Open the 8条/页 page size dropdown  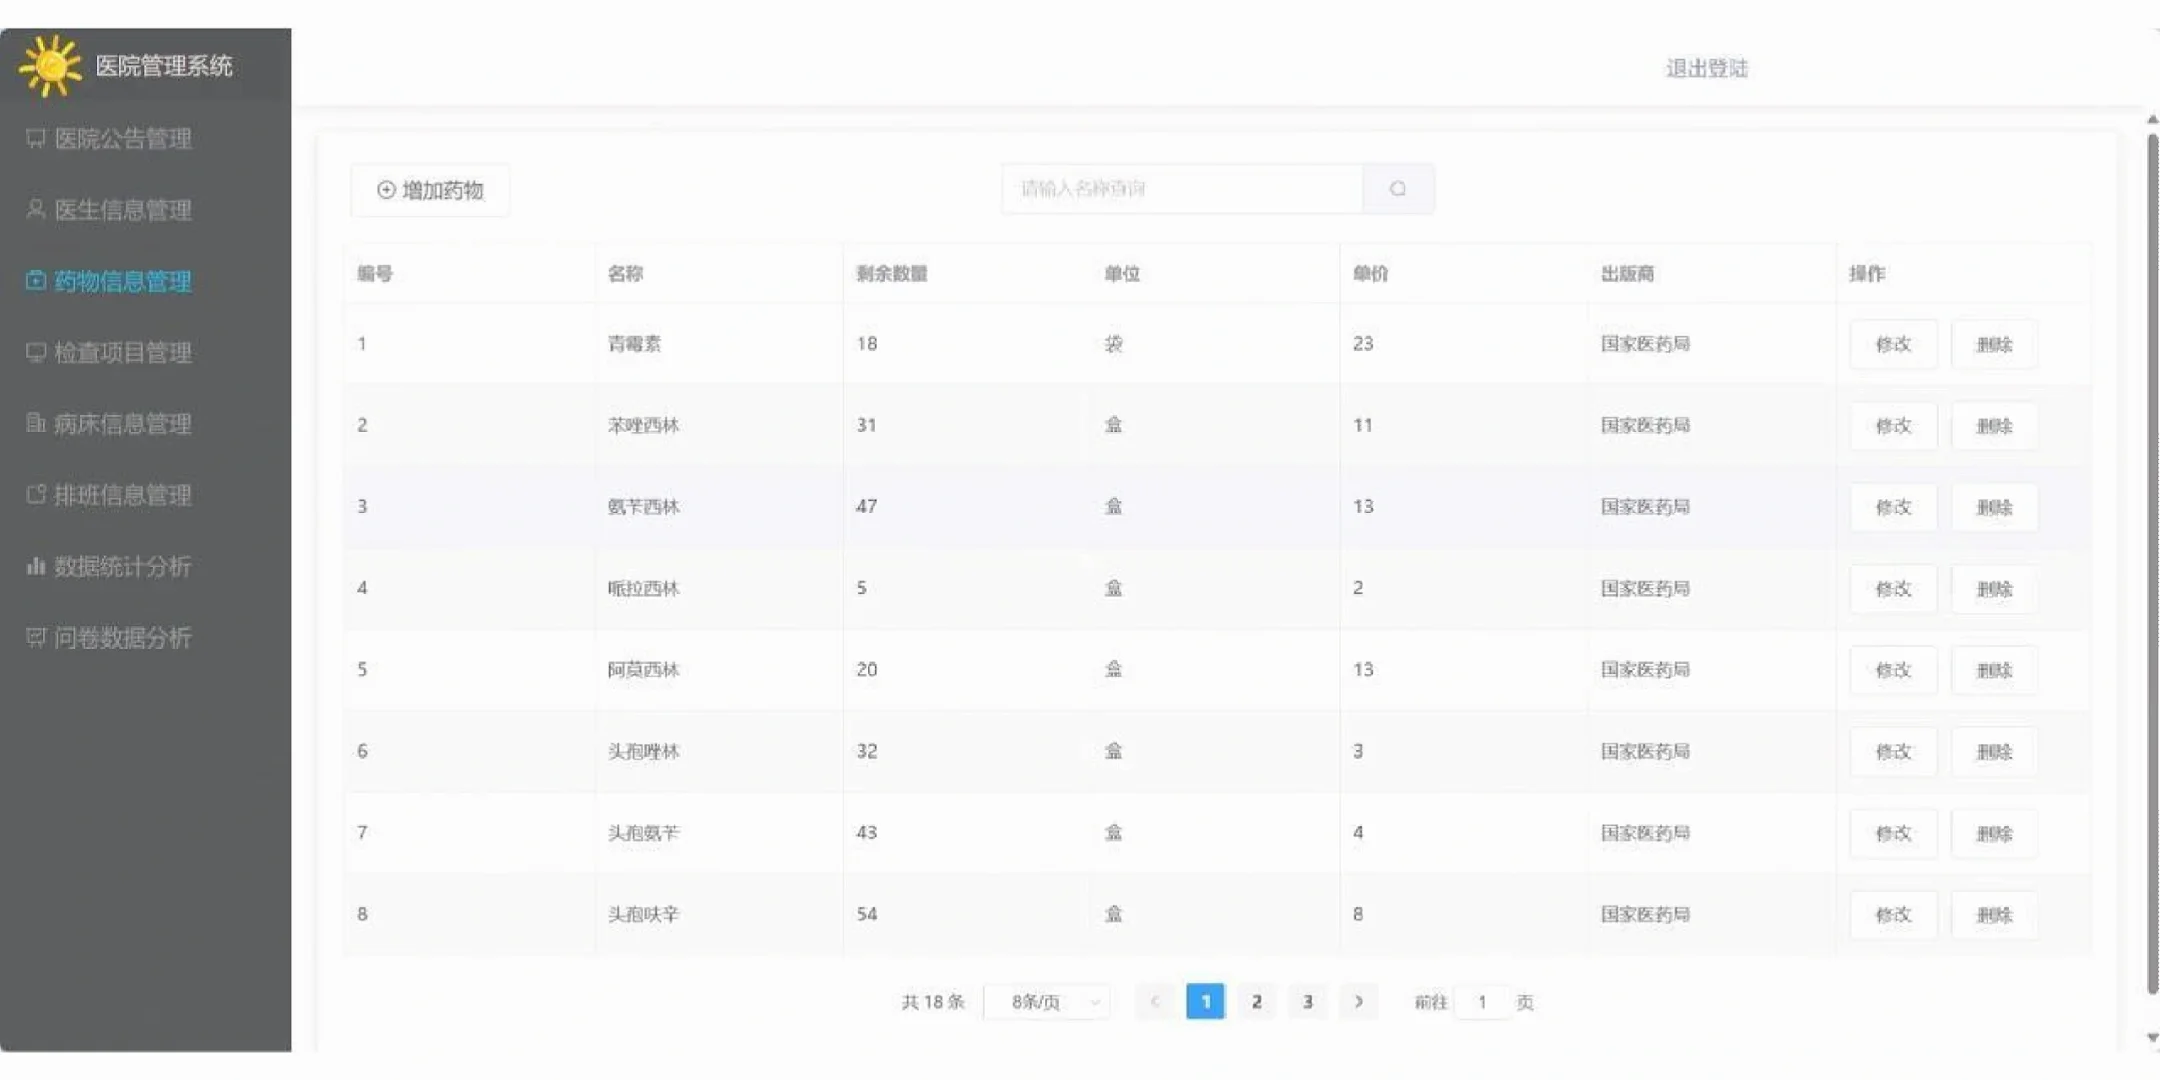pyautogui.click(x=1046, y=1001)
